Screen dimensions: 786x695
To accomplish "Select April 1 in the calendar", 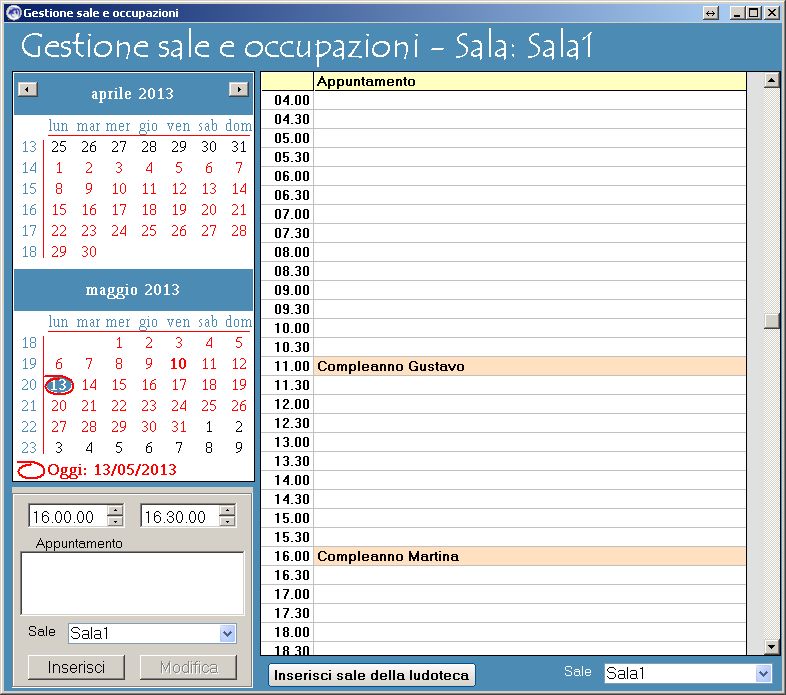I will pos(59,168).
